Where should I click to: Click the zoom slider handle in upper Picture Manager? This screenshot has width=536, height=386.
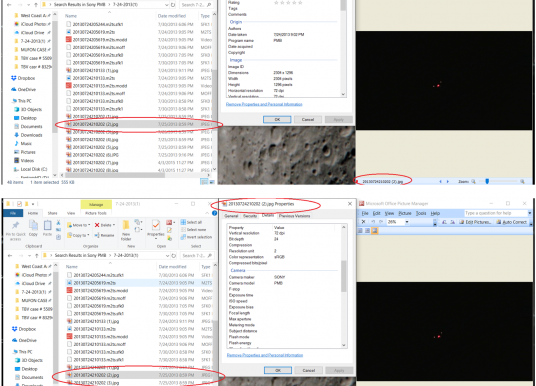487,181
